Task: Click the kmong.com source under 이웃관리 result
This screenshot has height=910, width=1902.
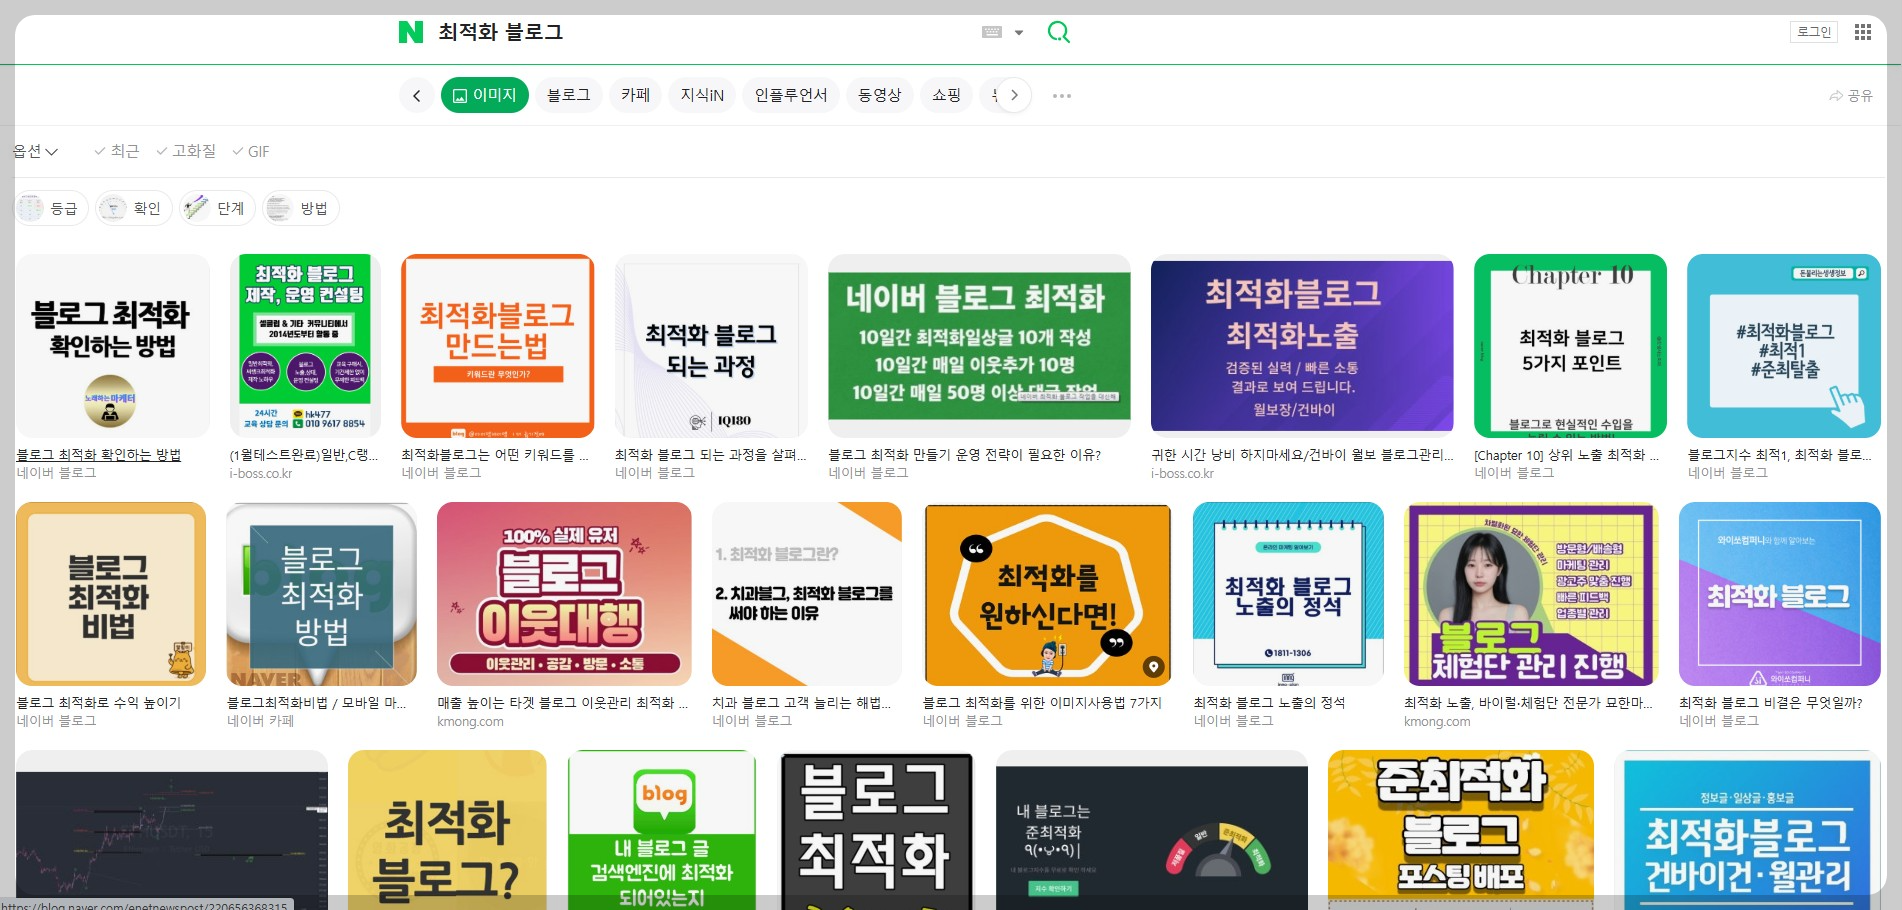Action: click(470, 721)
